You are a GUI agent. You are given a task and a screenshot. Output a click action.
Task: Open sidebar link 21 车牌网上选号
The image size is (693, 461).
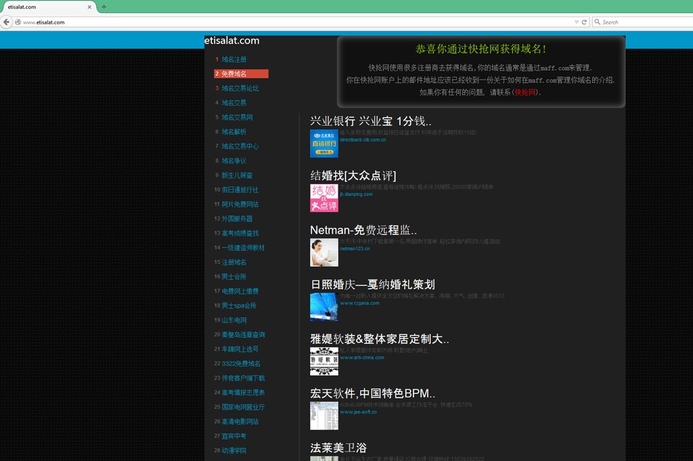point(240,349)
